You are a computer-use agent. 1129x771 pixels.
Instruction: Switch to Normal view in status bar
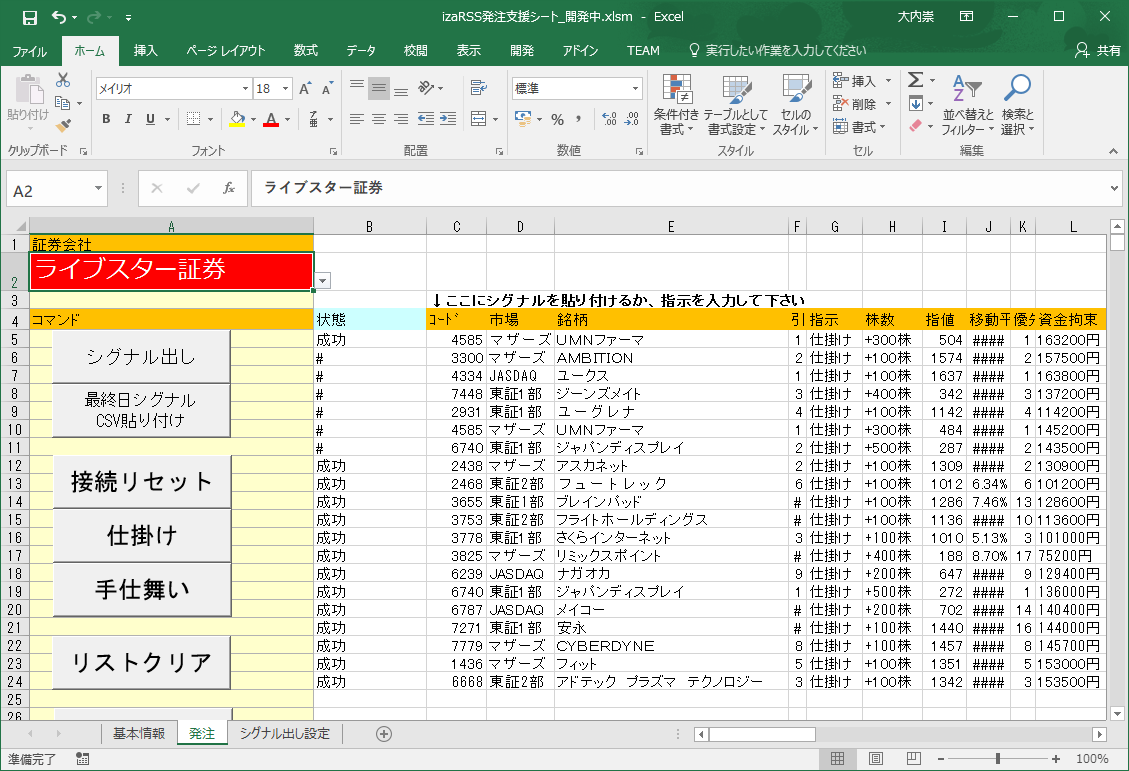[837, 759]
